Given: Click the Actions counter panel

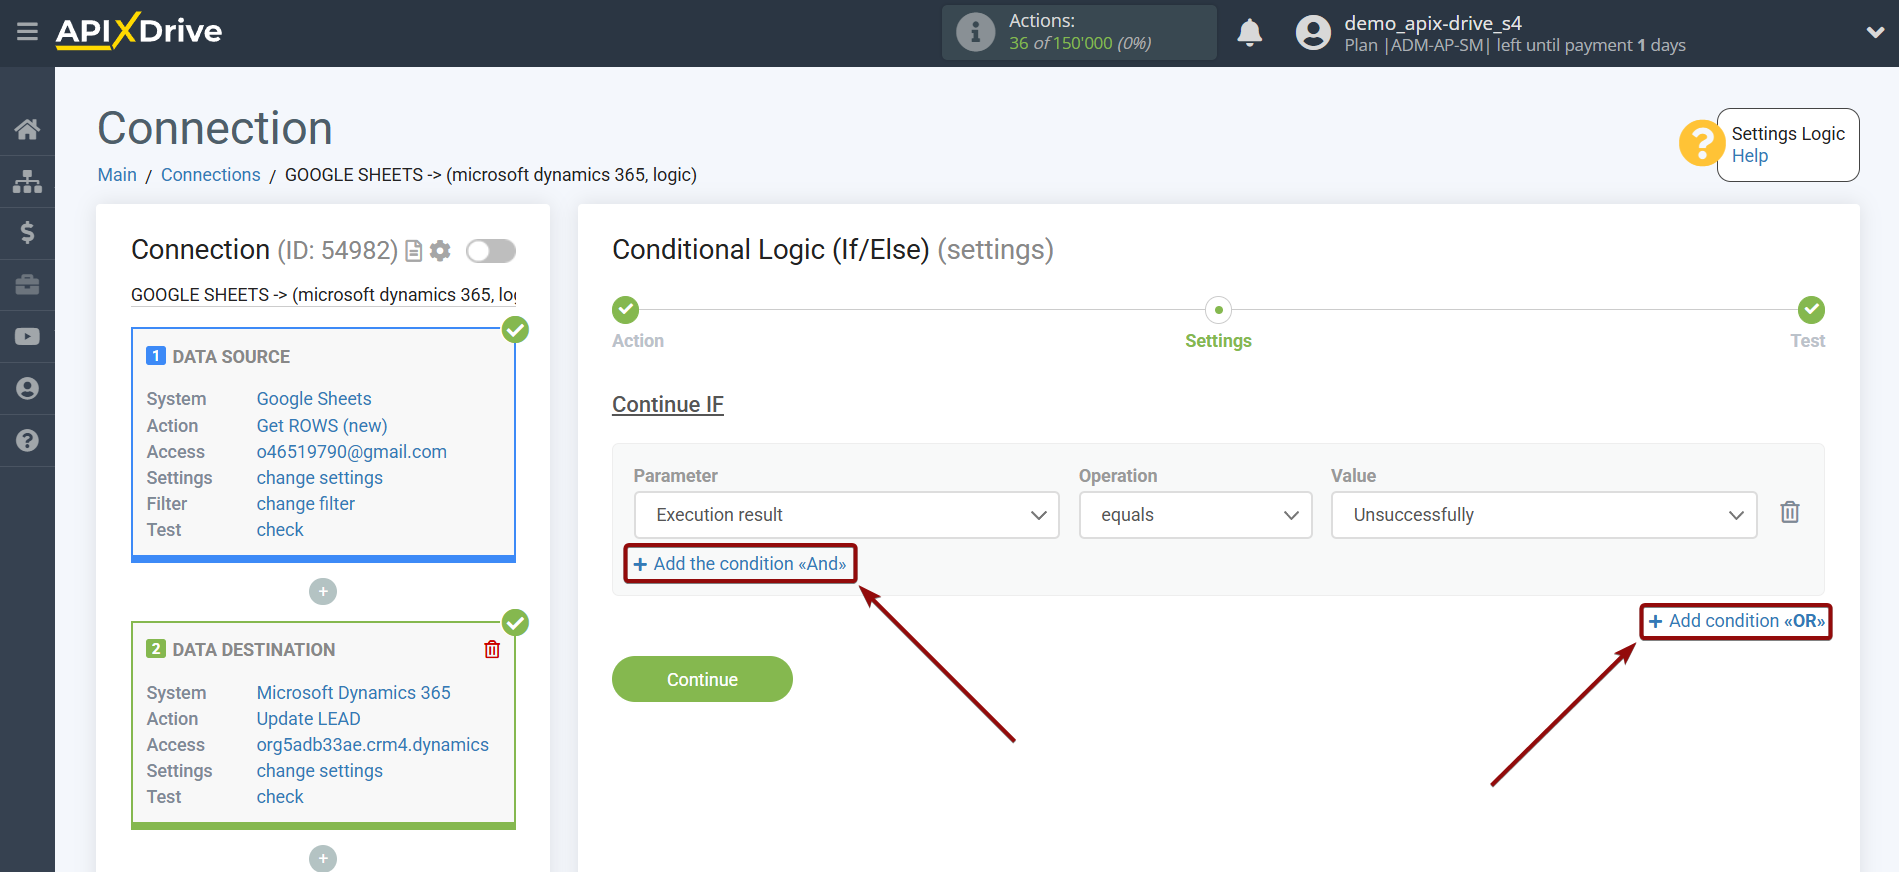Looking at the screenshot, I should (1079, 32).
